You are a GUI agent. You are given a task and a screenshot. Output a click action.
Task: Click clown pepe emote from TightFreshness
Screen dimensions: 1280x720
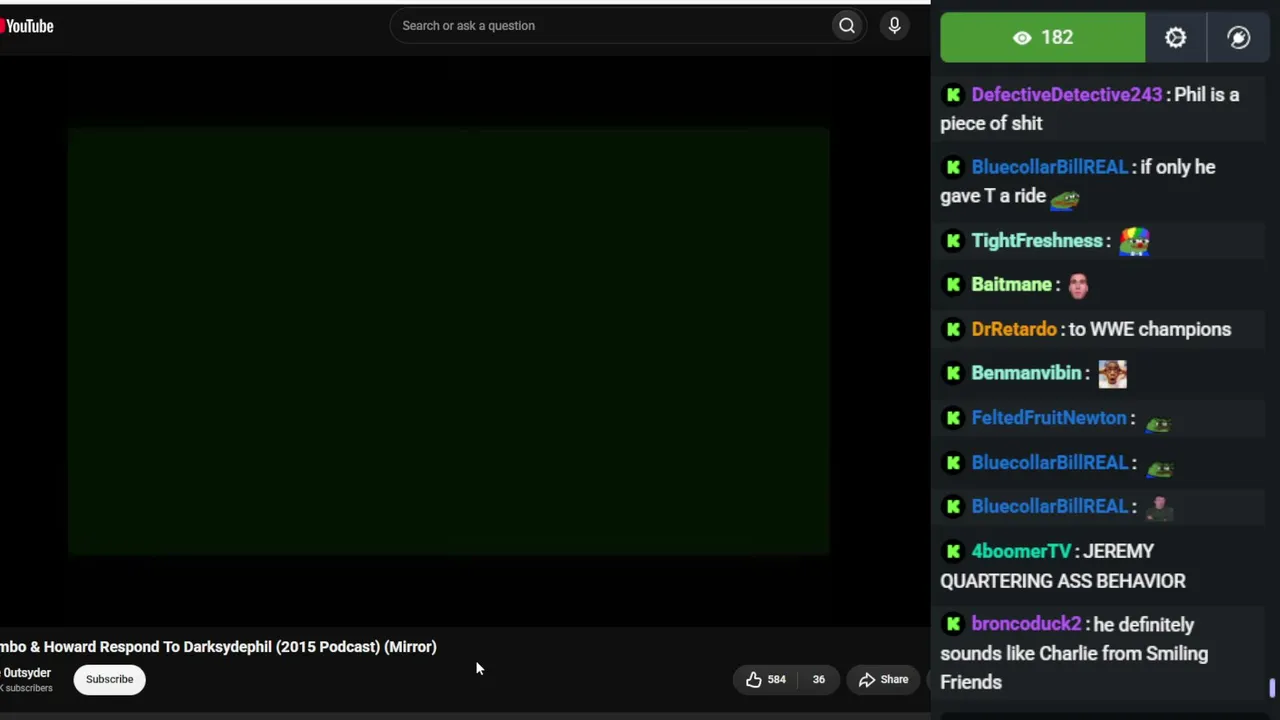point(1135,241)
